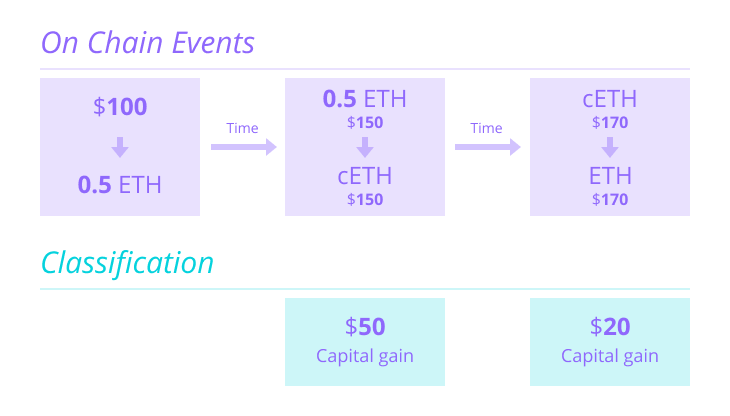
Task: Click the 0.5 ETH label in middle box
Action: pos(365,99)
